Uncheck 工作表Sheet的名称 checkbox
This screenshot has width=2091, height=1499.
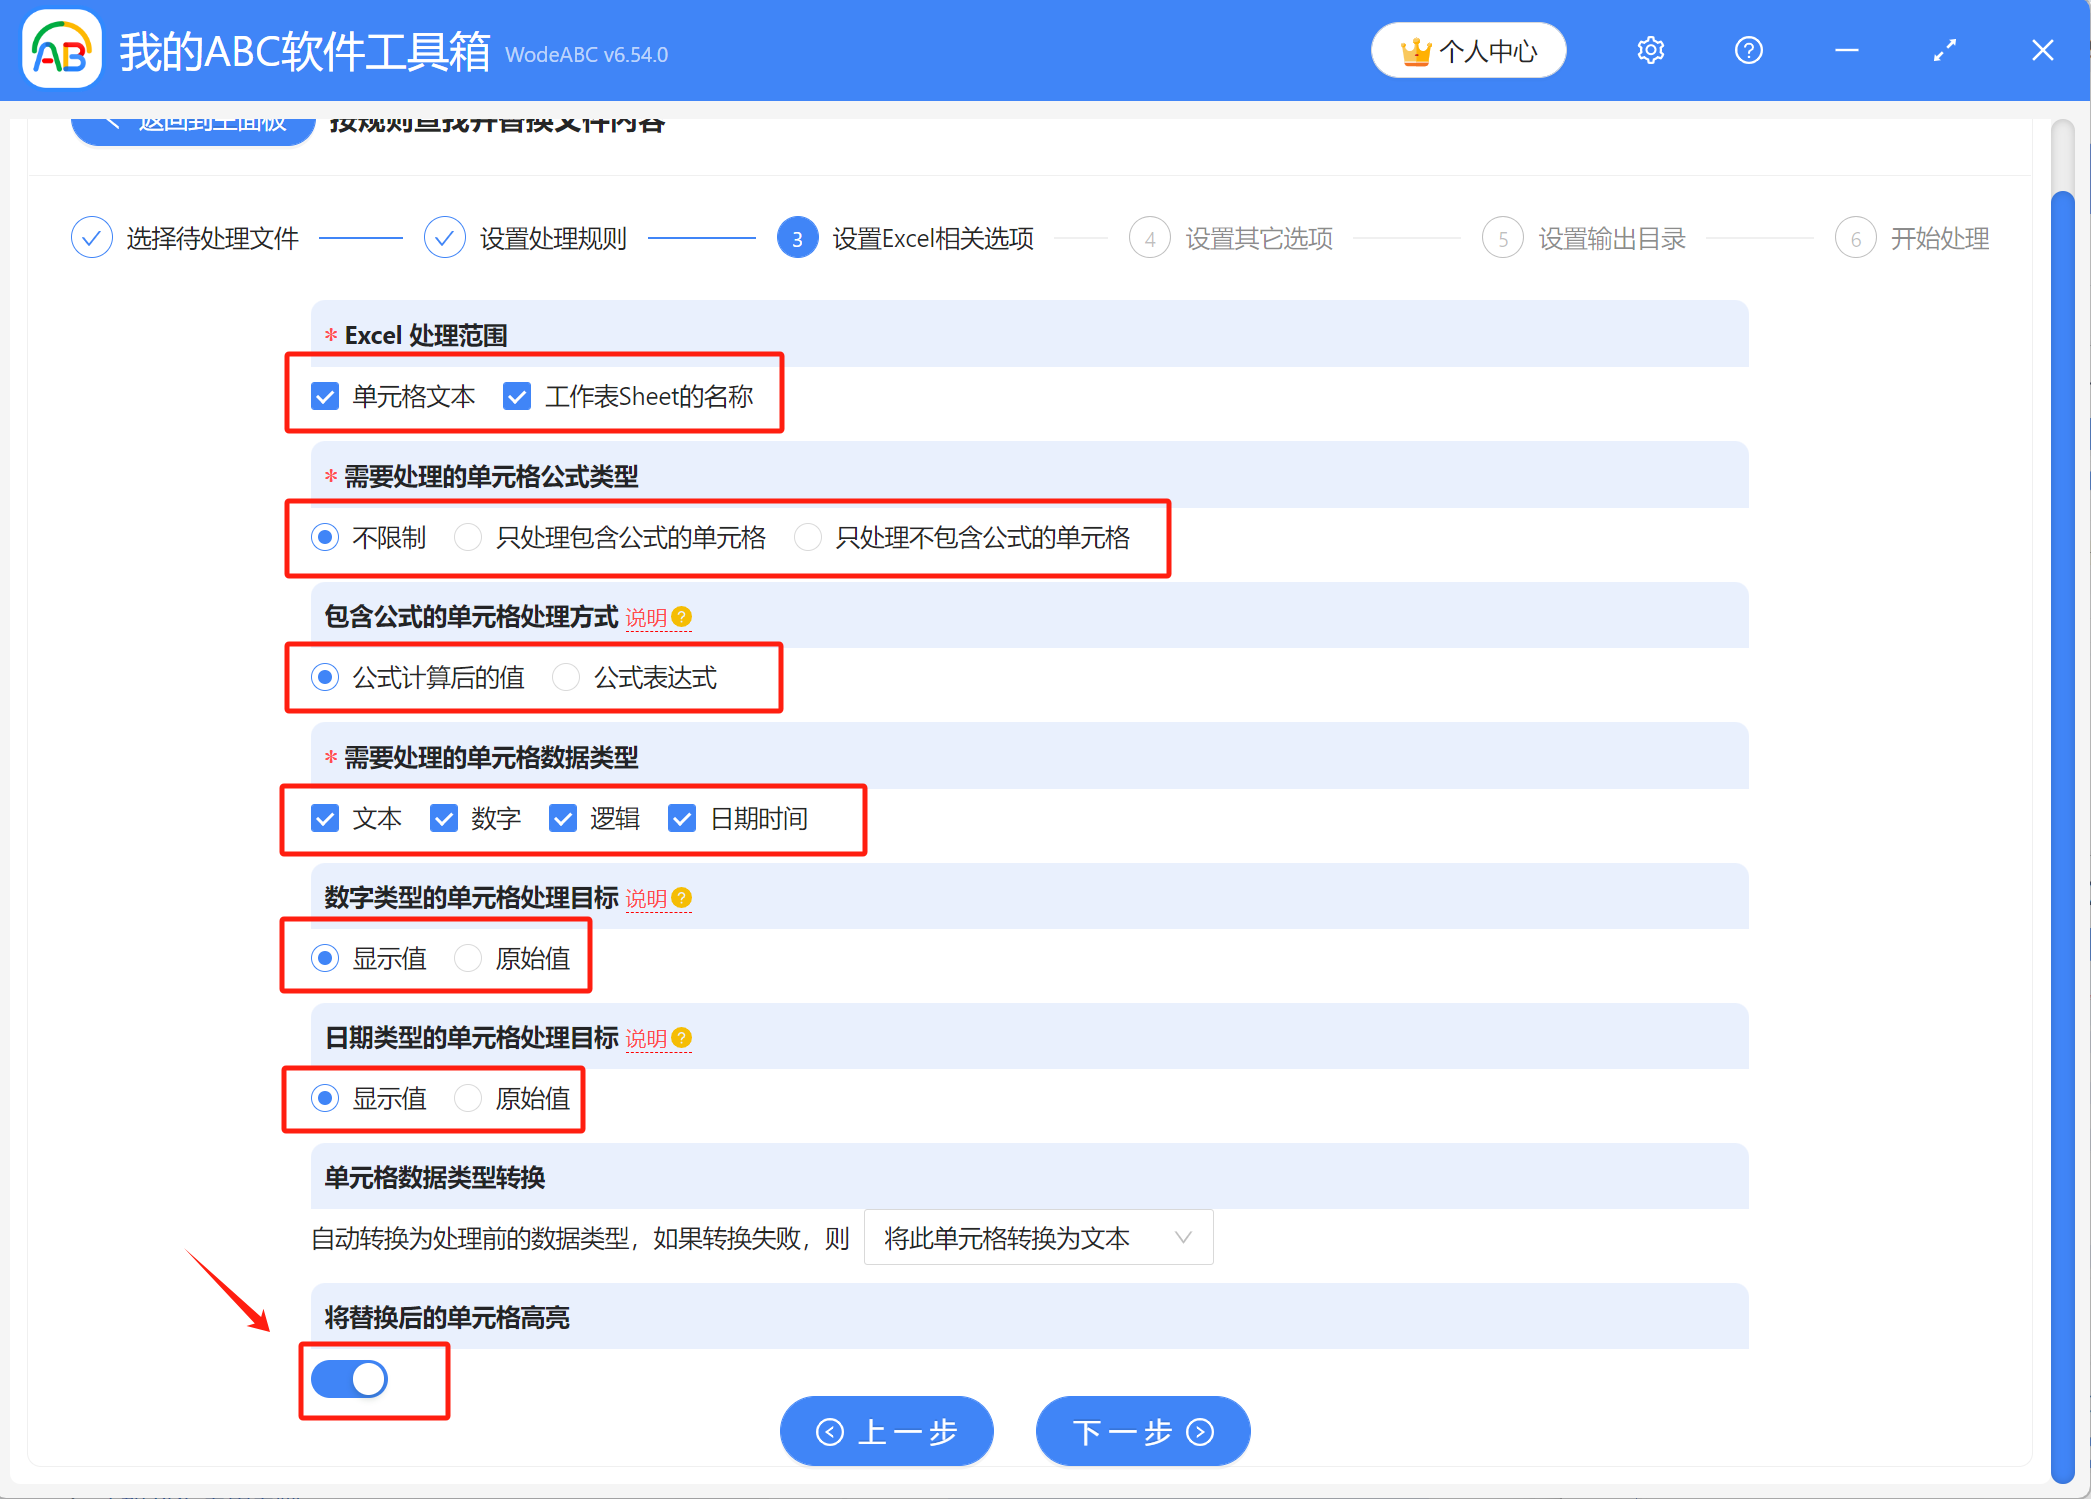point(517,397)
